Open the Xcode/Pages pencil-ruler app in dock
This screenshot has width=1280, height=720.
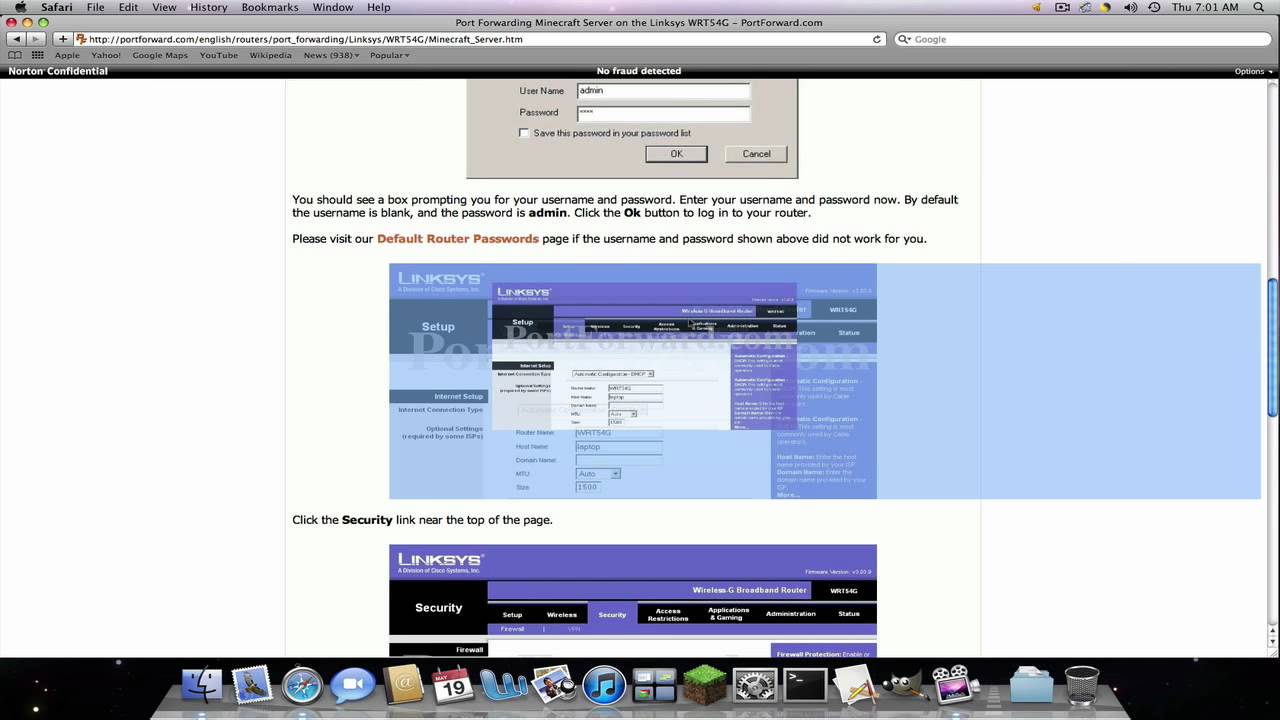click(x=855, y=686)
